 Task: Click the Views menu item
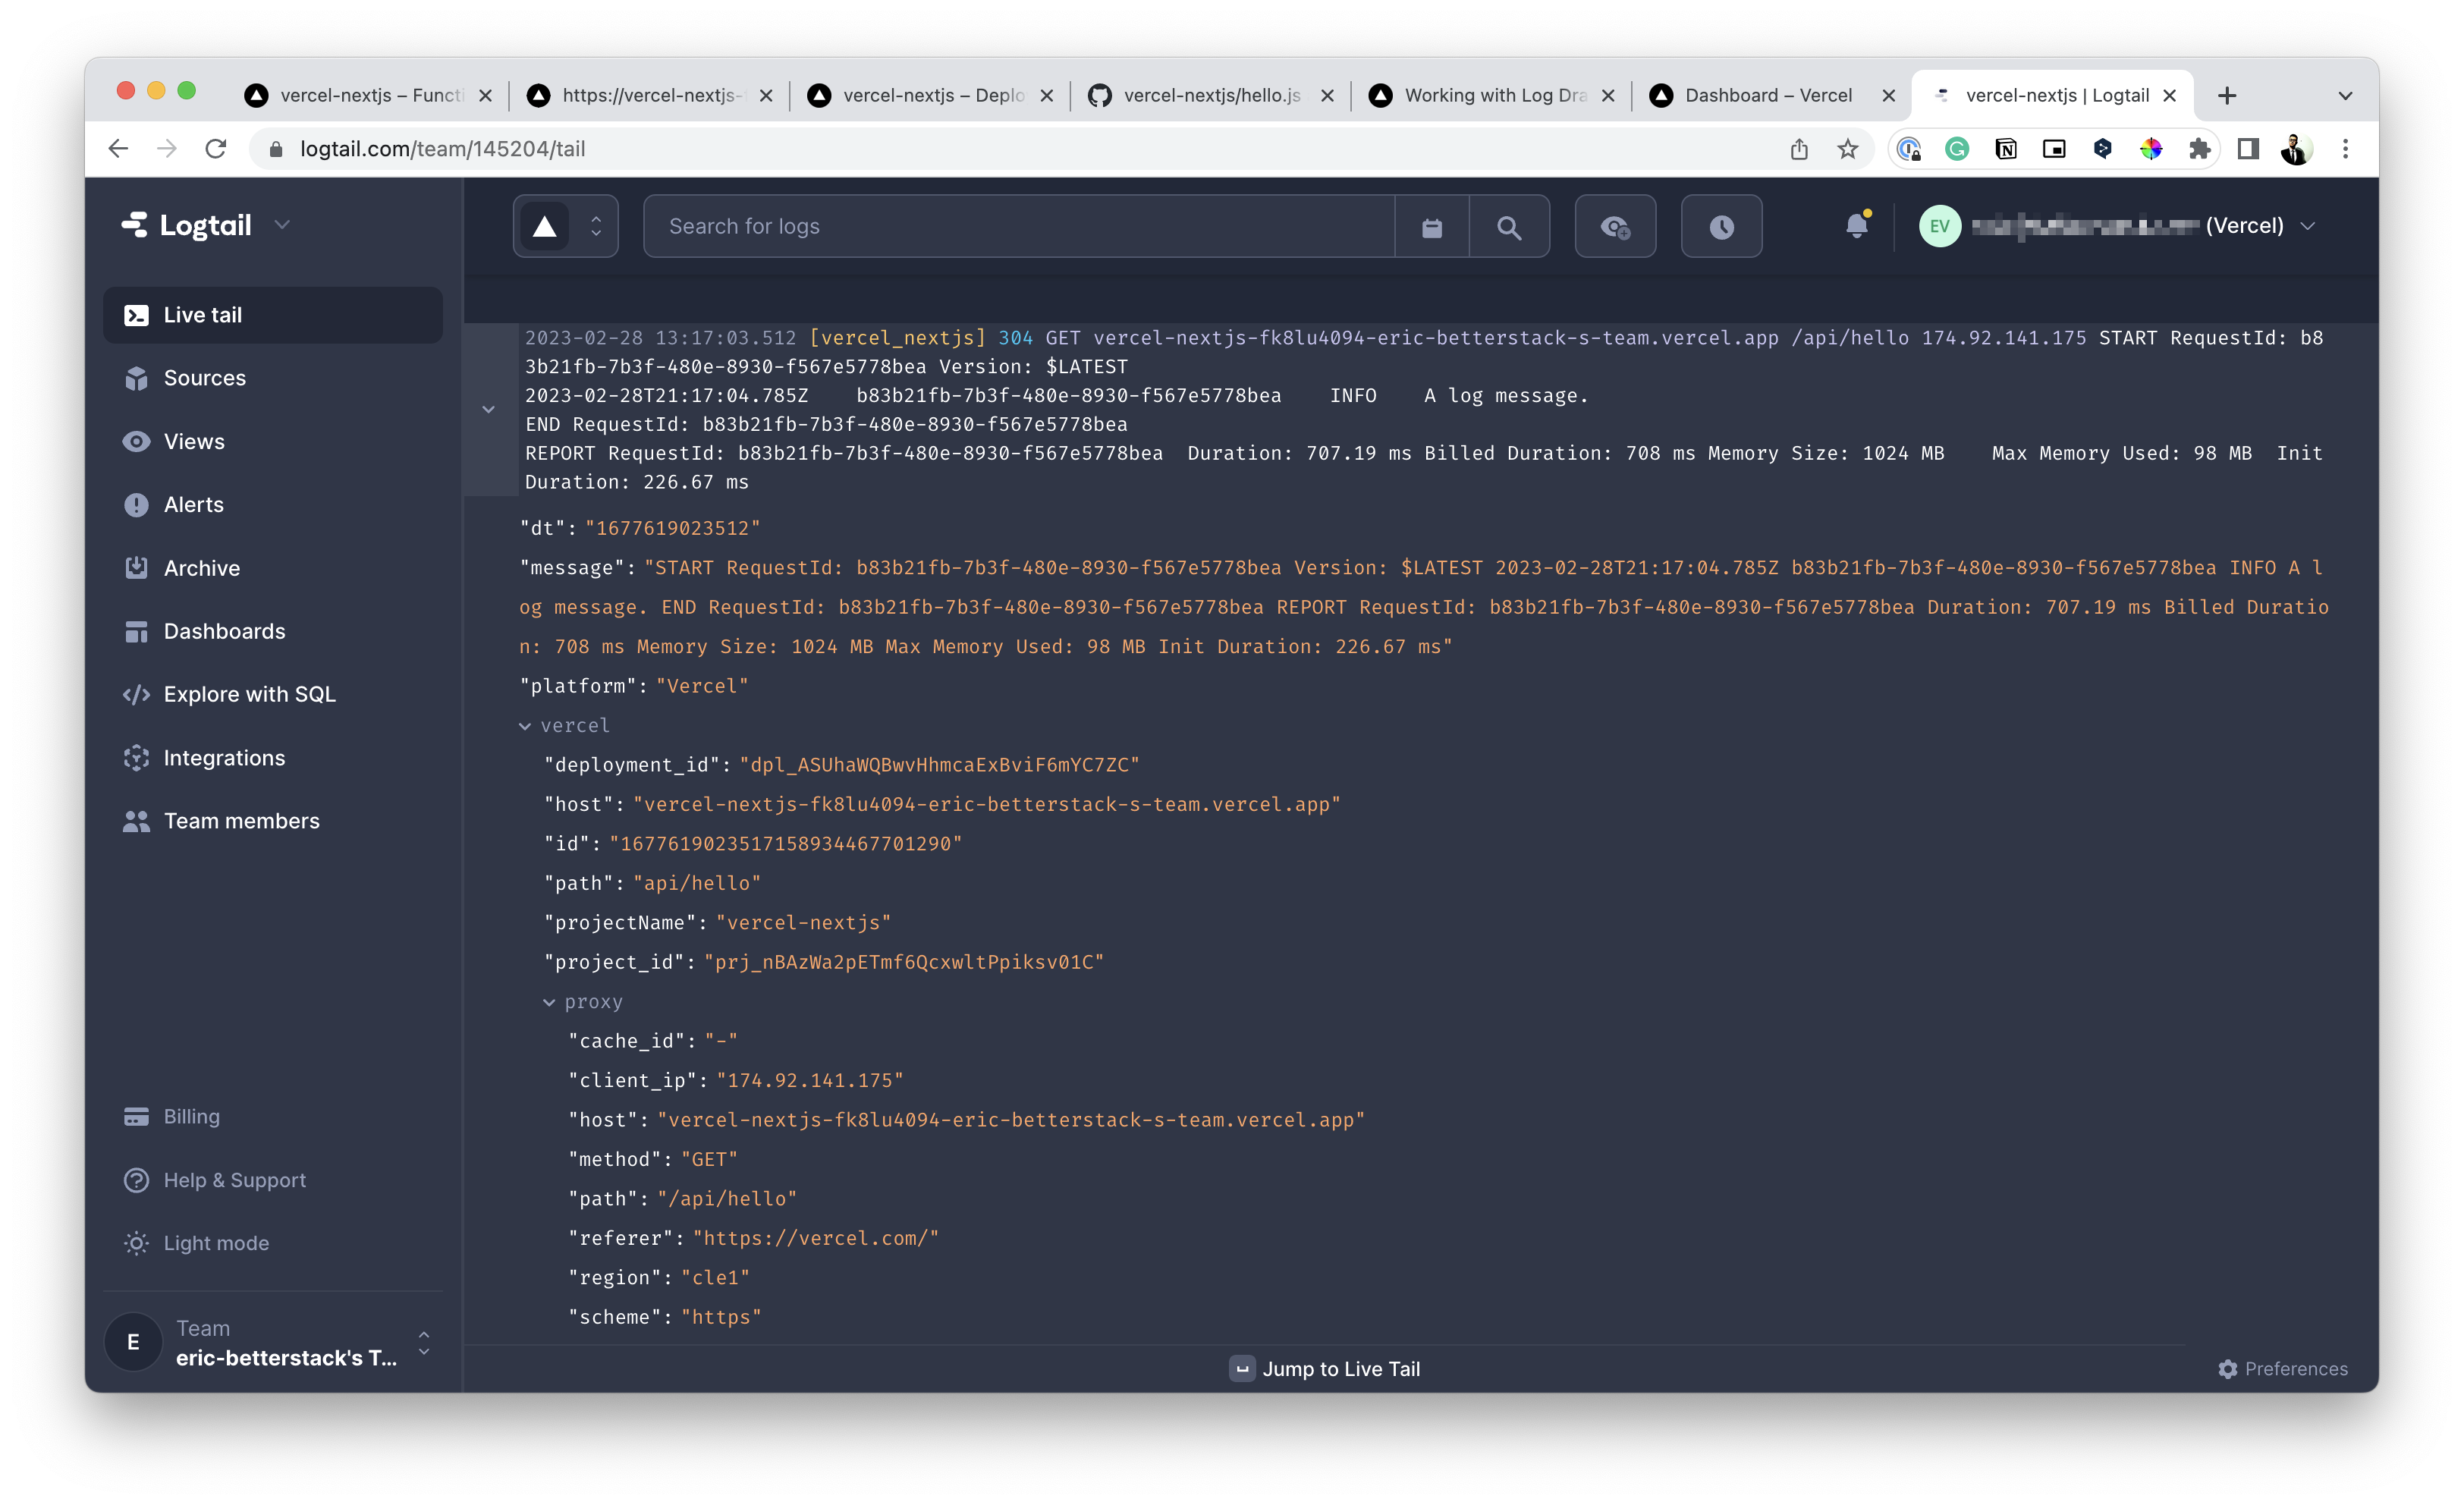[x=193, y=440]
